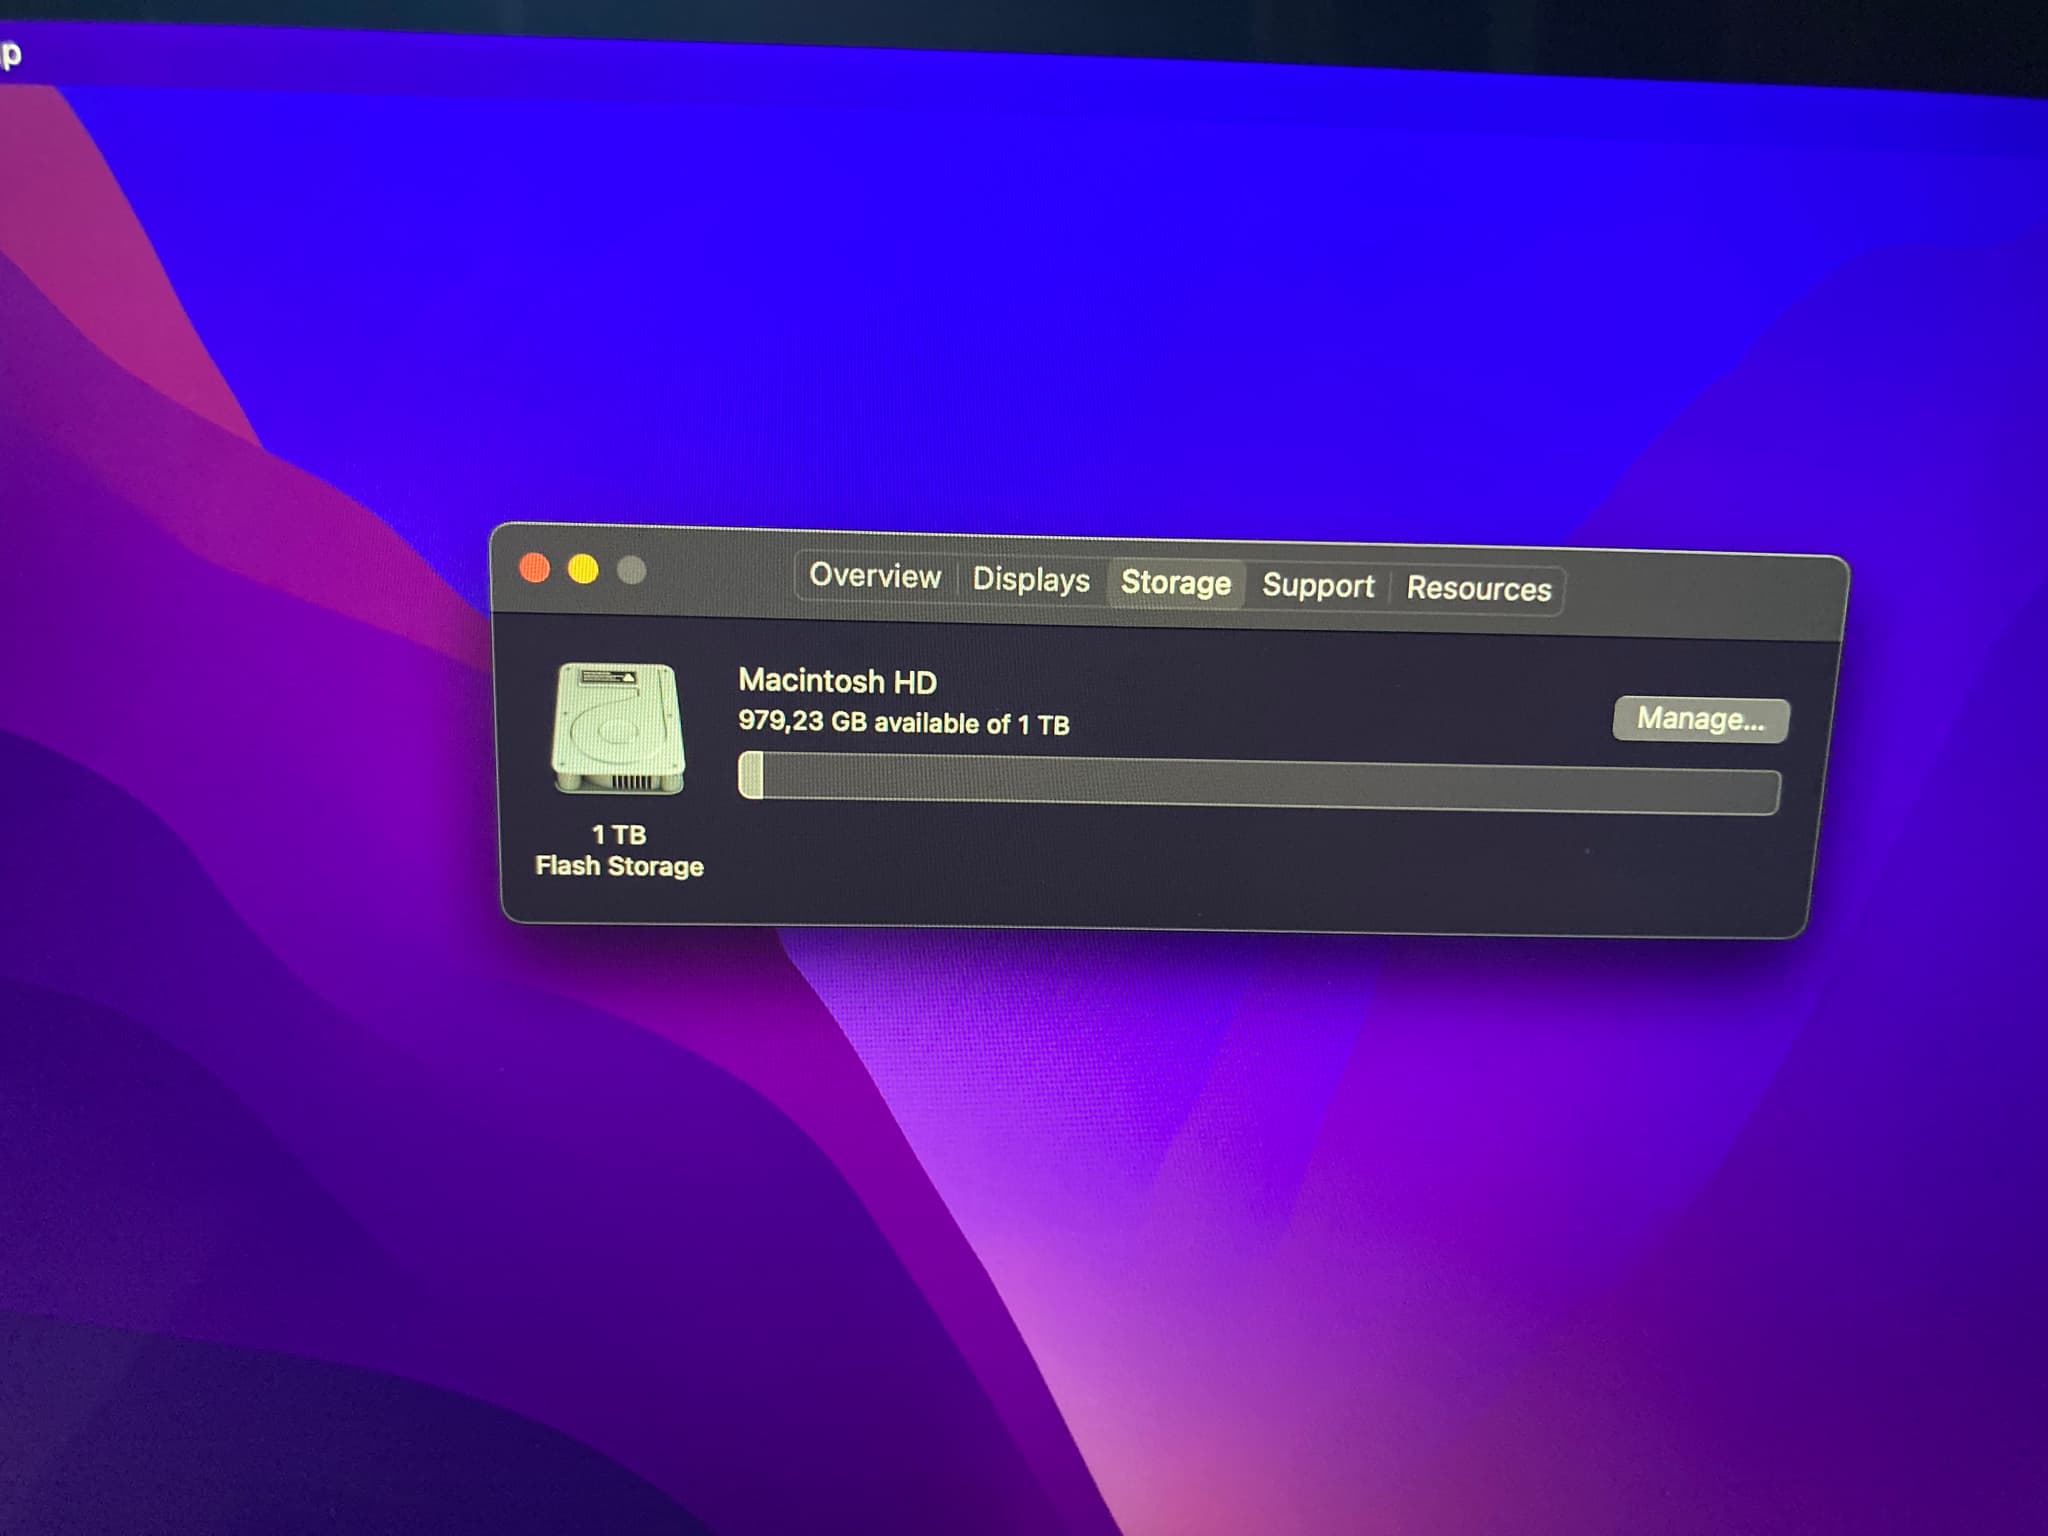Click the Macintosh HD volume name
Viewport: 2048px width, 1536px height.
pyautogui.click(x=837, y=681)
